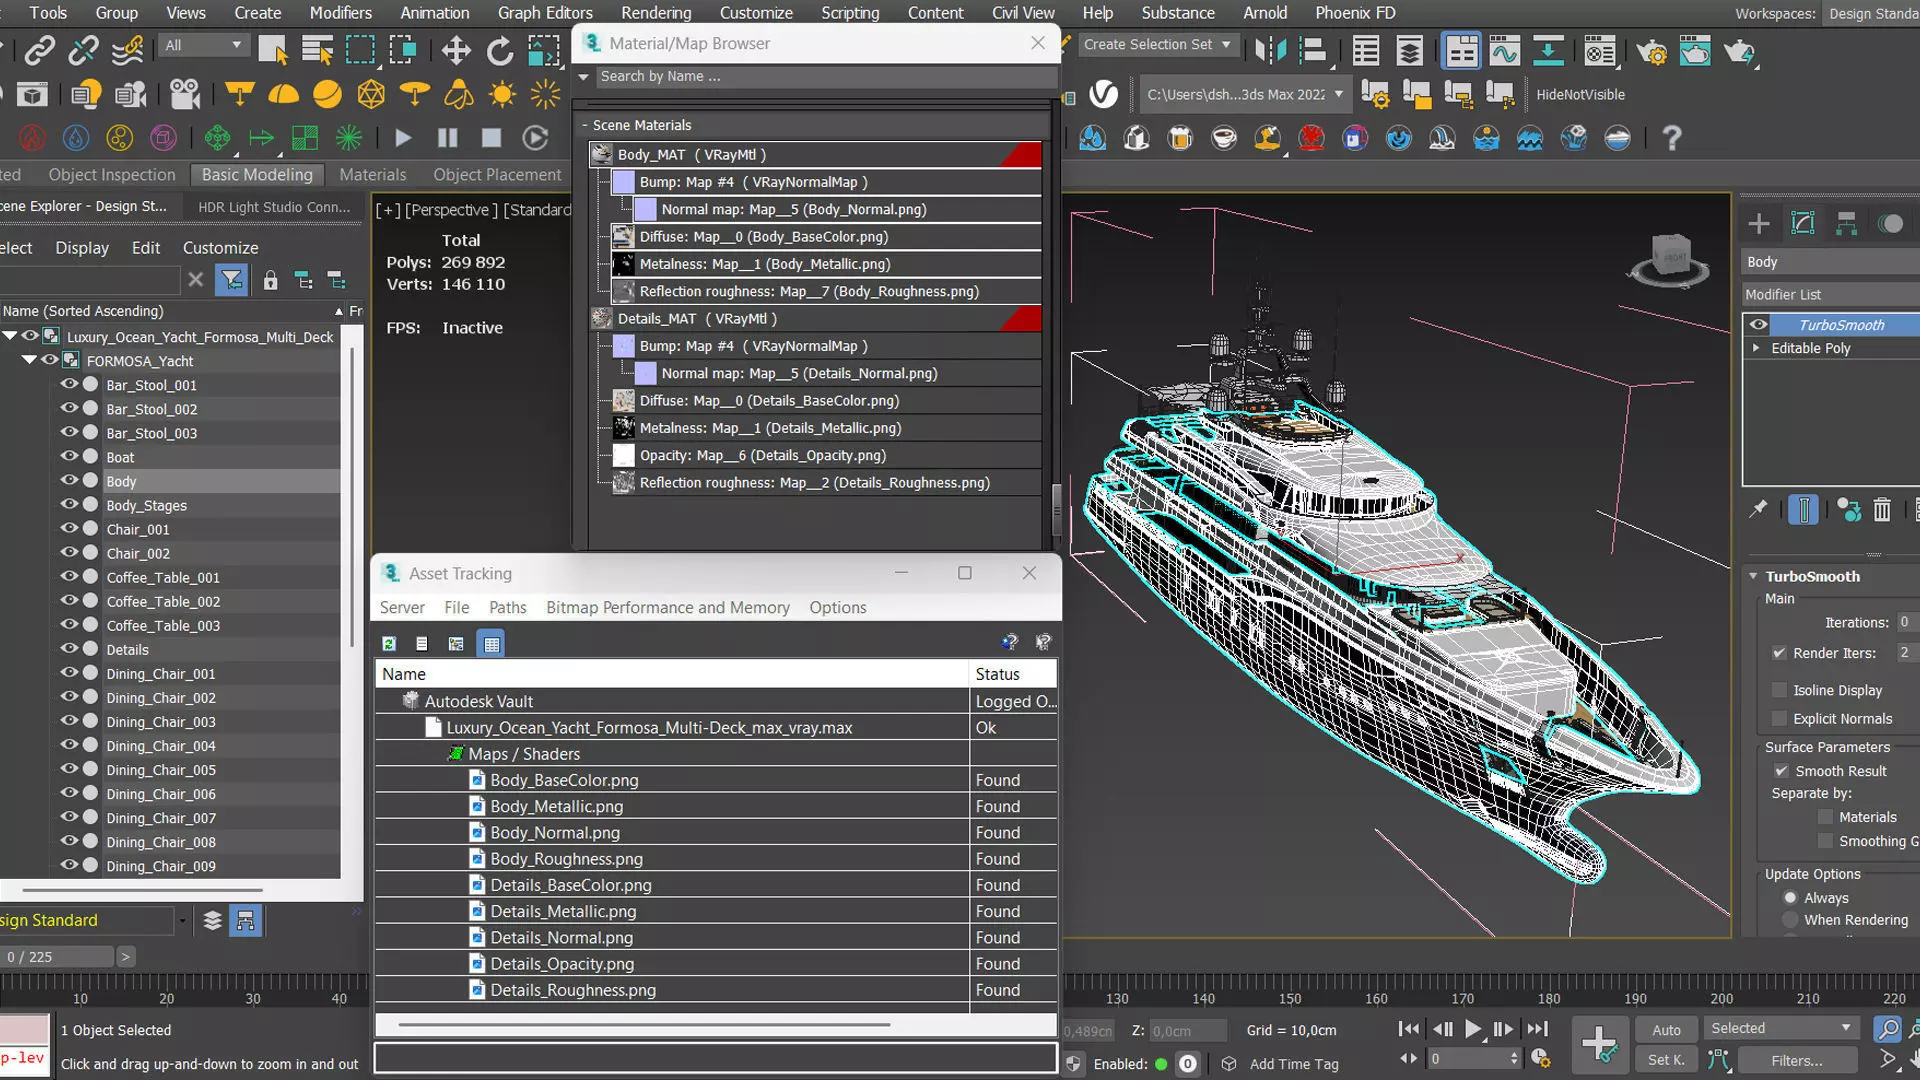The image size is (1920, 1080).
Task: Click the Set K. button
Action: [1666, 1060]
